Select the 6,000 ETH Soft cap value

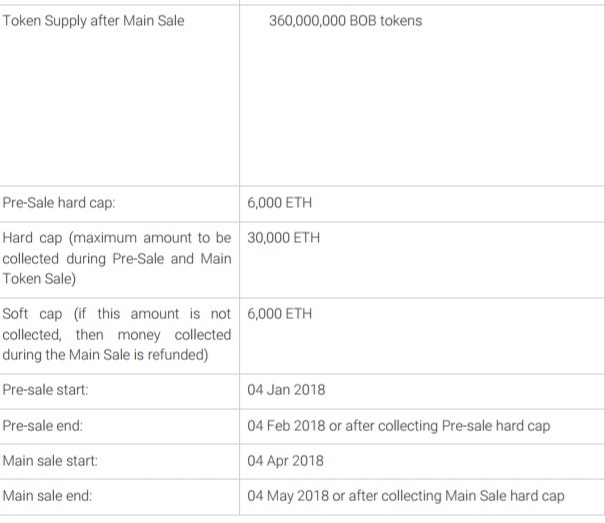(x=279, y=314)
